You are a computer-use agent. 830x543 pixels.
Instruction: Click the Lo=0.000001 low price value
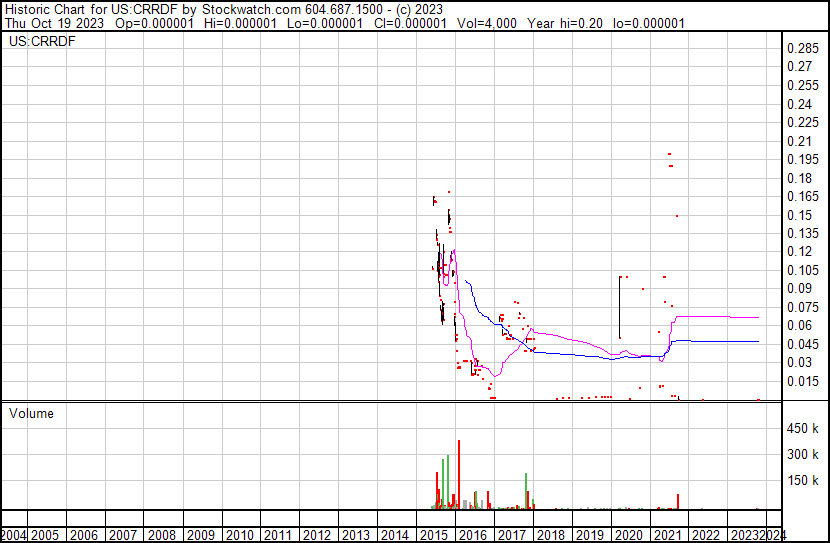coord(325,24)
